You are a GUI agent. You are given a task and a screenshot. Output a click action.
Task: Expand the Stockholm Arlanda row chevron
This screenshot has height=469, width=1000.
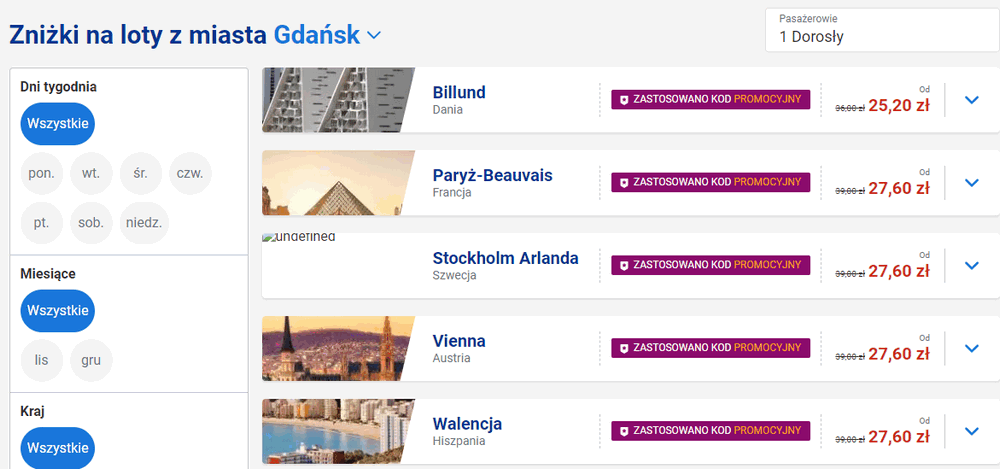pyautogui.click(x=971, y=266)
